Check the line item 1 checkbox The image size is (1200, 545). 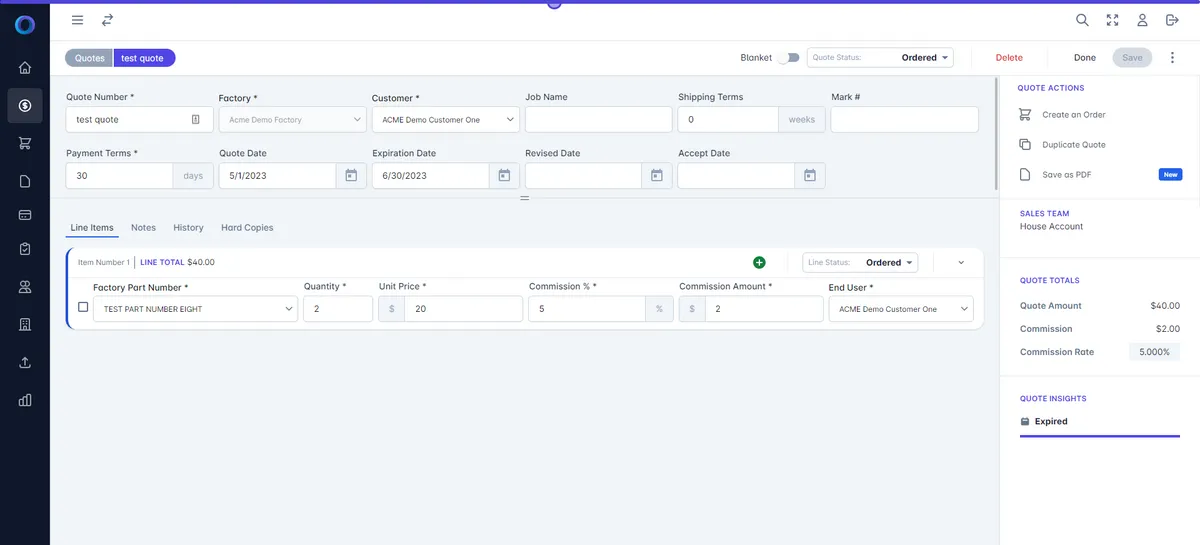pos(83,308)
